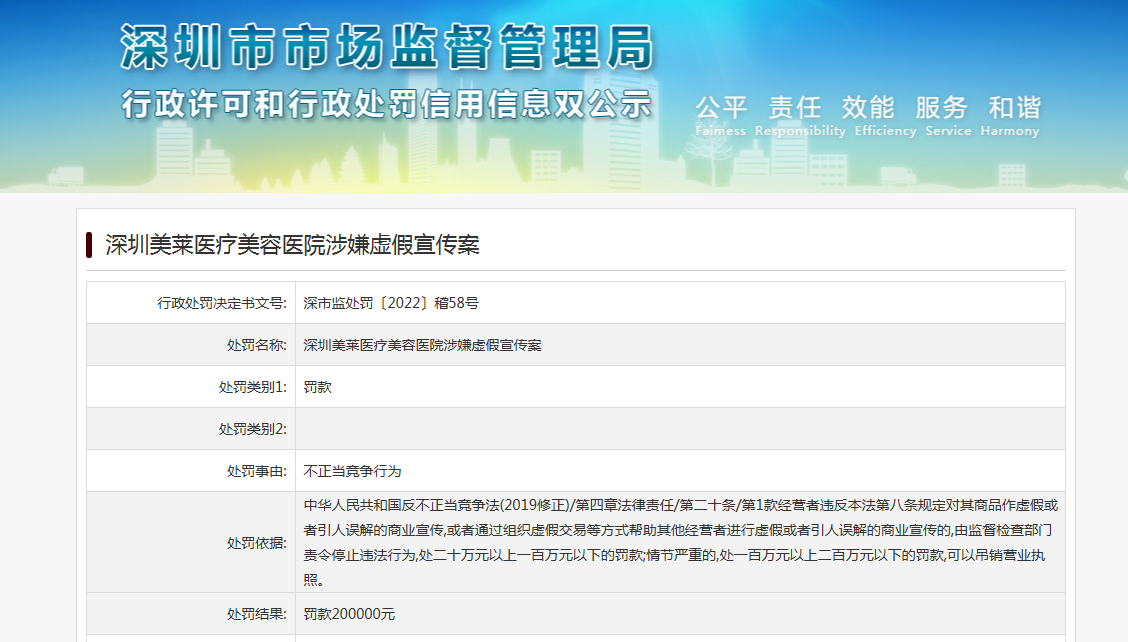Click the 和谐 Harmony slogan text
The width and height of the screenshot is (1128, 642).
pos(1014,115)
